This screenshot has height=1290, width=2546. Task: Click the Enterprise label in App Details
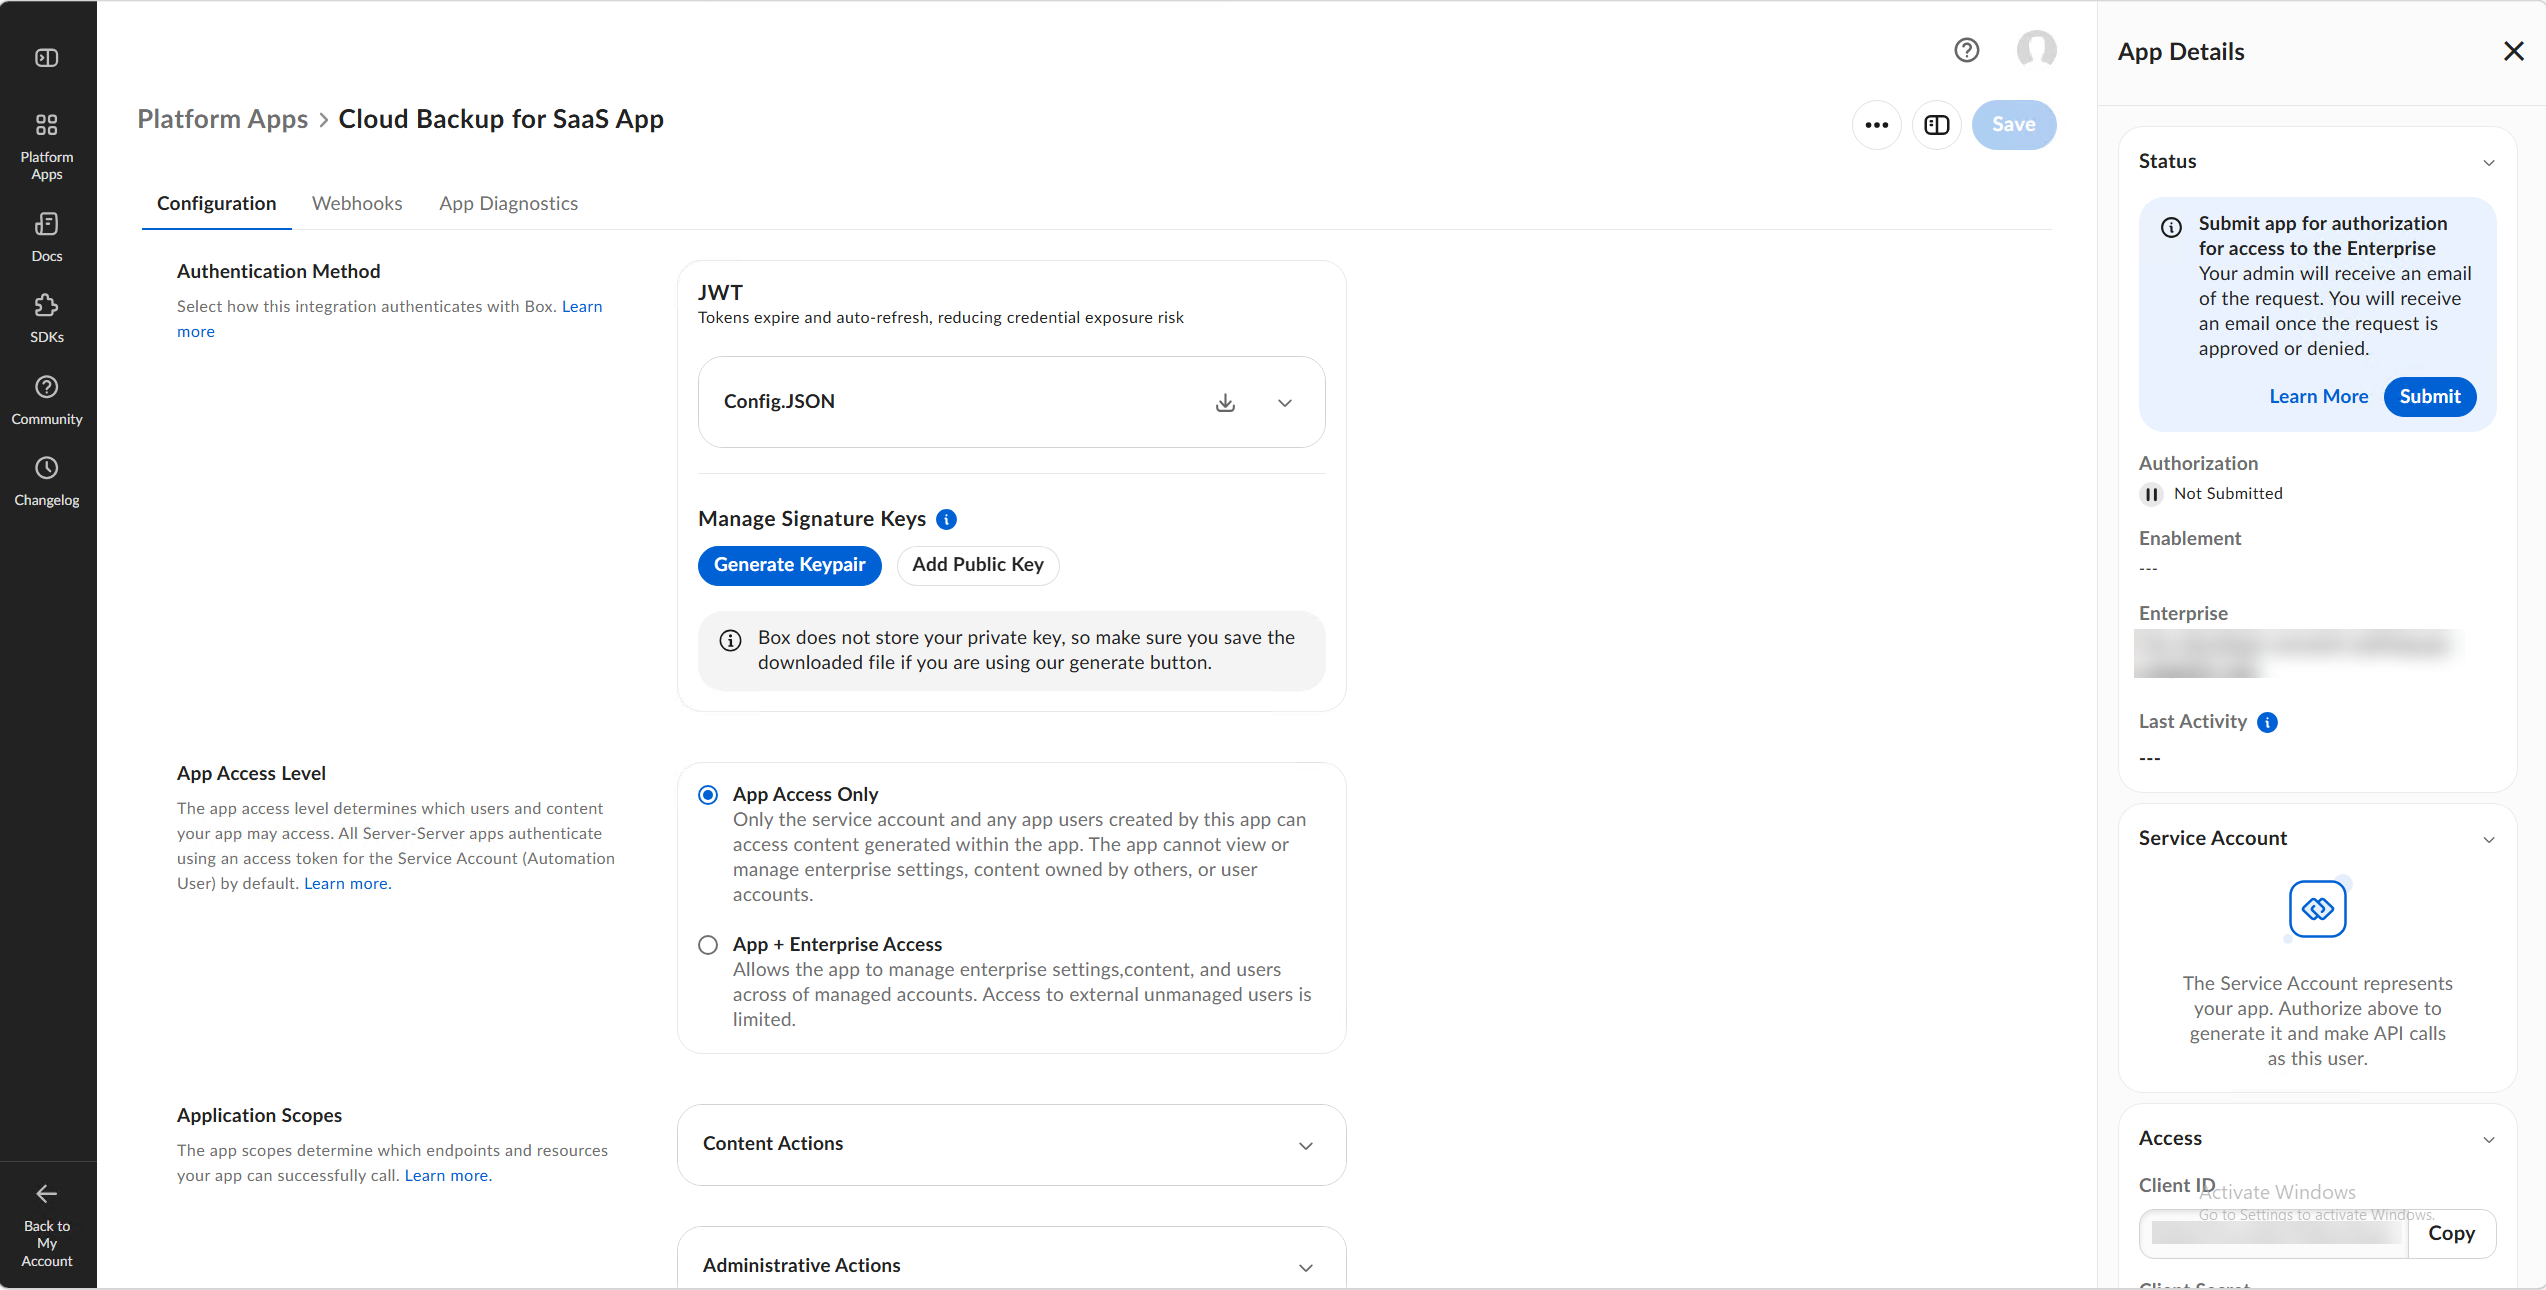[2183, 614]
